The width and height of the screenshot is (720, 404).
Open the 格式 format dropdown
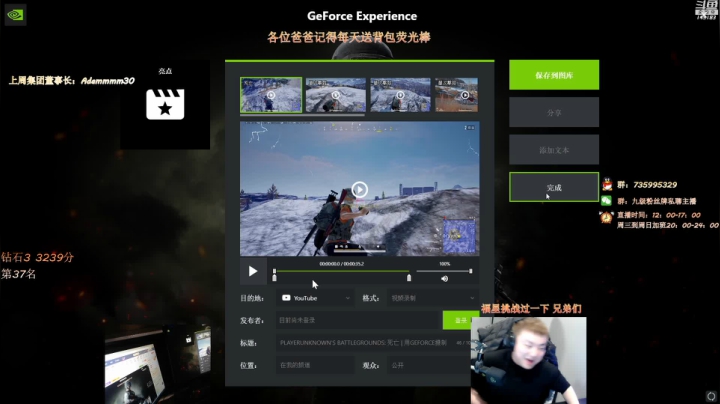433,298
